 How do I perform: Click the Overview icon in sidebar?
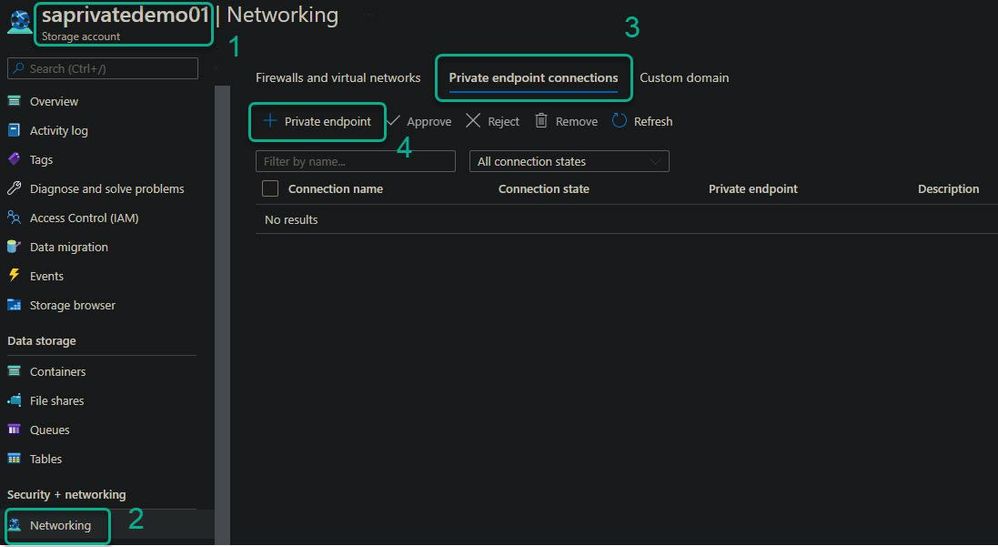click(14, 101)
